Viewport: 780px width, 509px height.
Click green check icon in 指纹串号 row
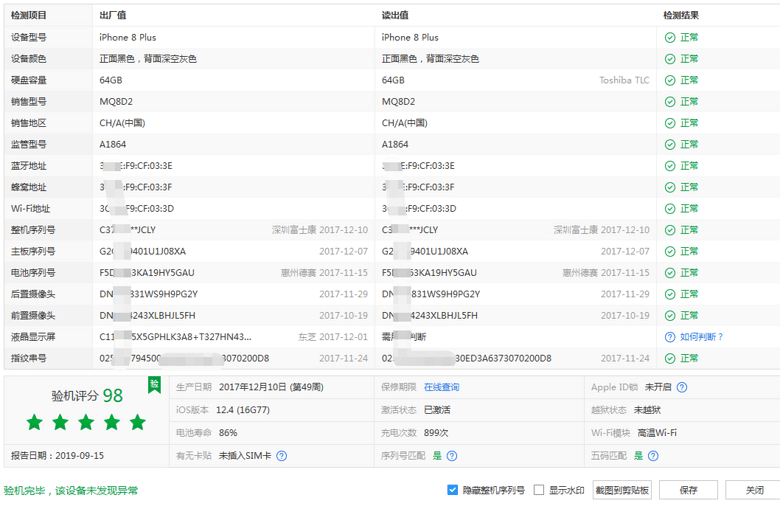click(x=670, y=358)
